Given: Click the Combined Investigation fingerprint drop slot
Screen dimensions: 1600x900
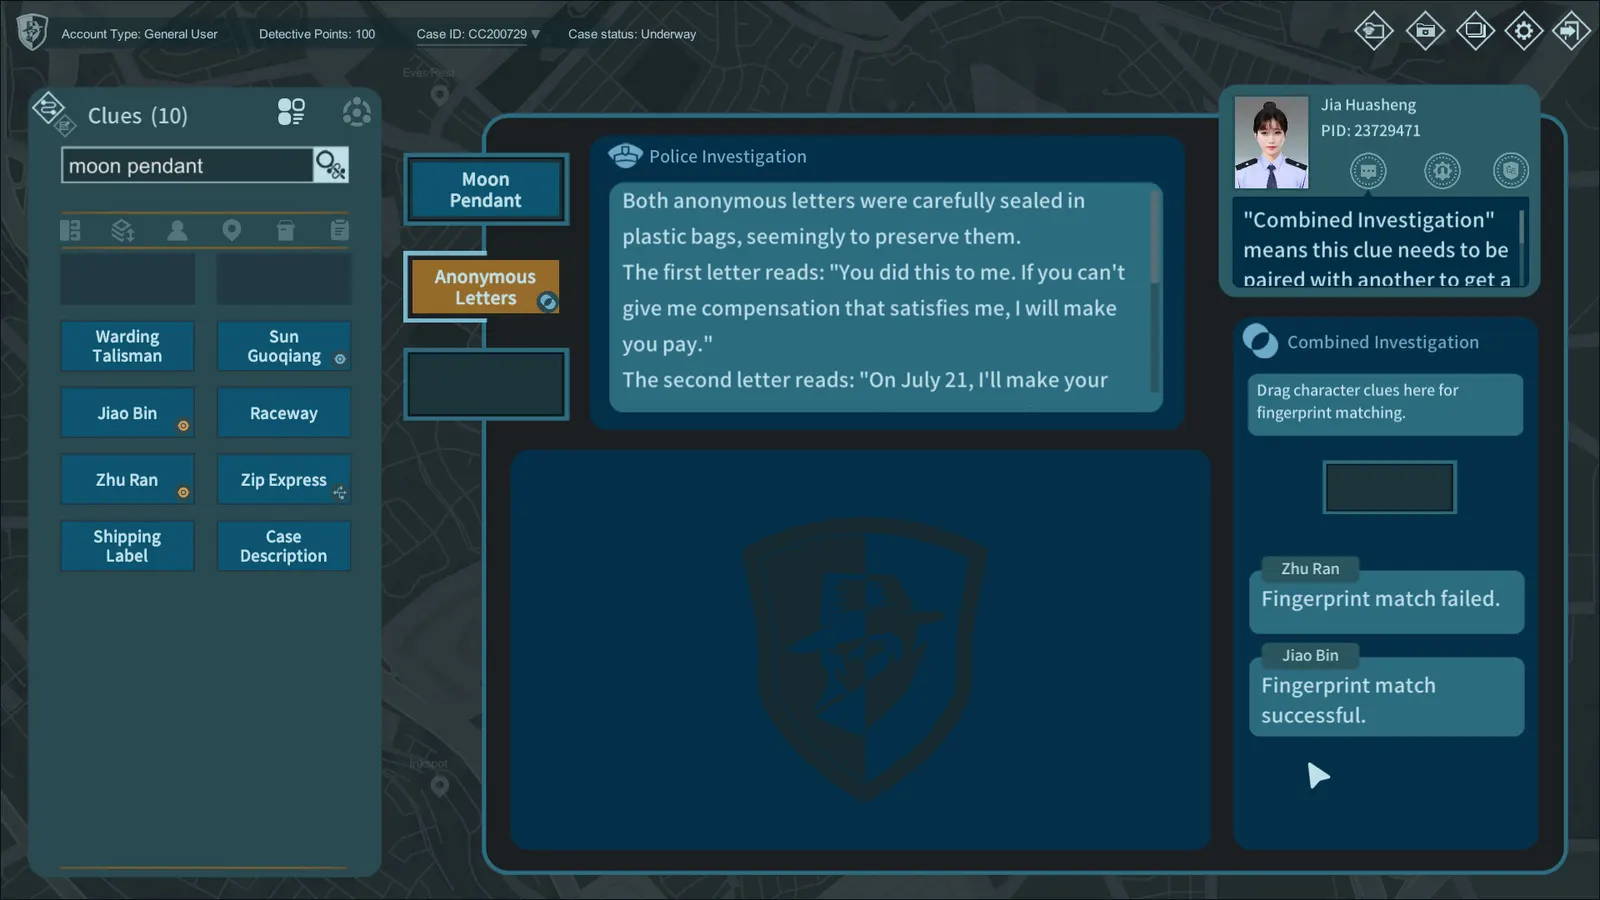Looking at the screenshot, I should pyautogui.click(x=1389, y=487).
